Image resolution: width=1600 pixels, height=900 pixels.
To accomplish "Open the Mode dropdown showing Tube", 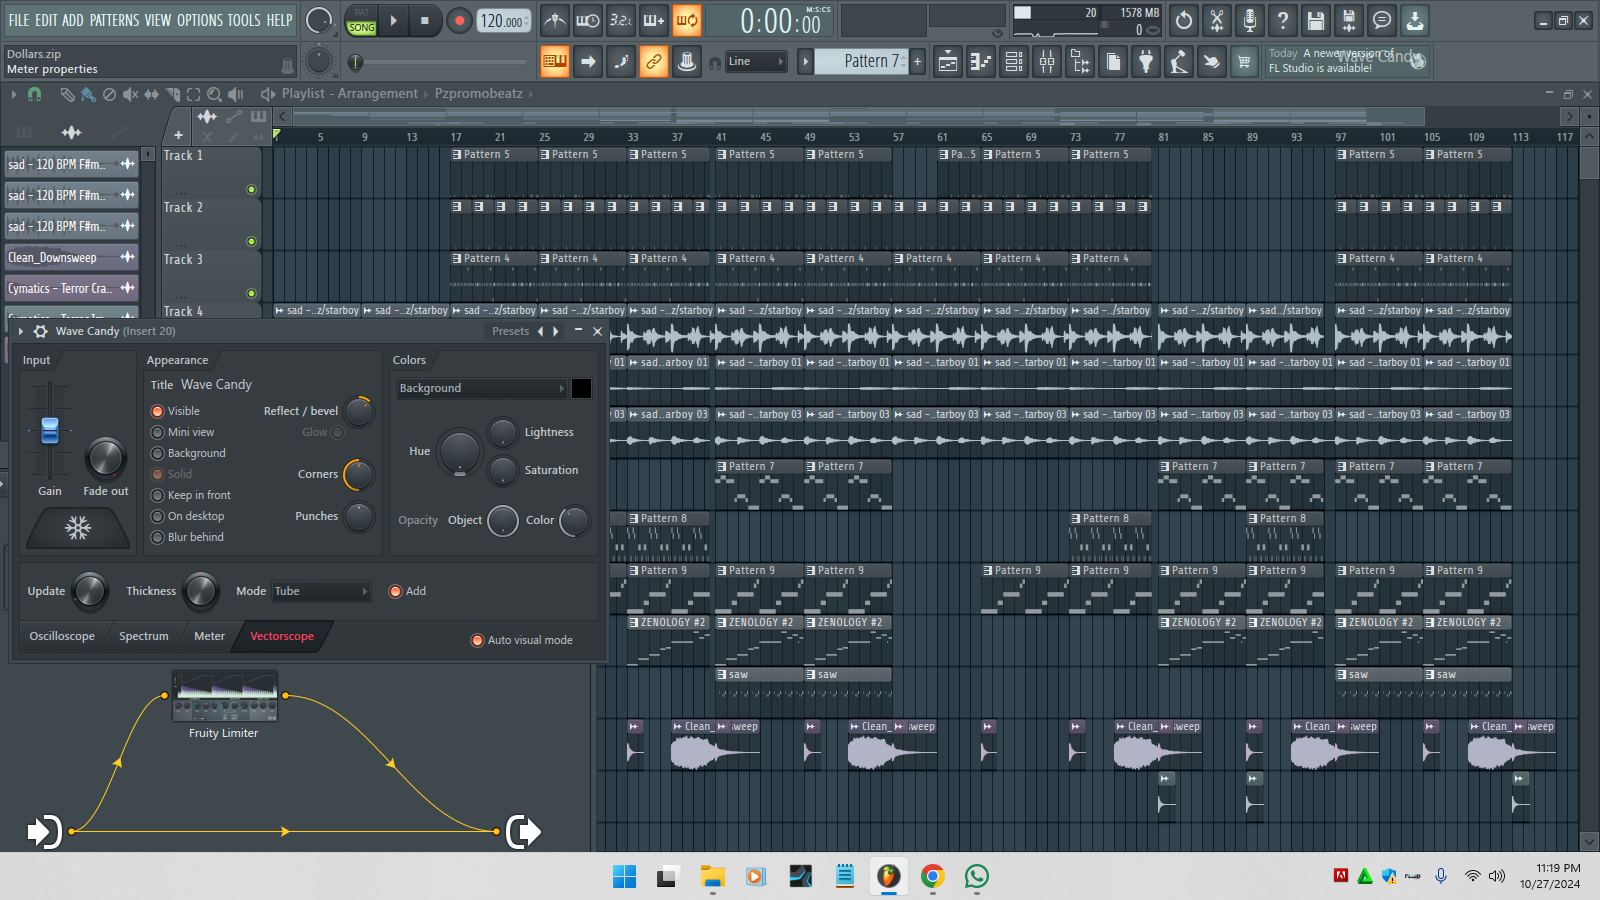I will [x=320, y=591].
